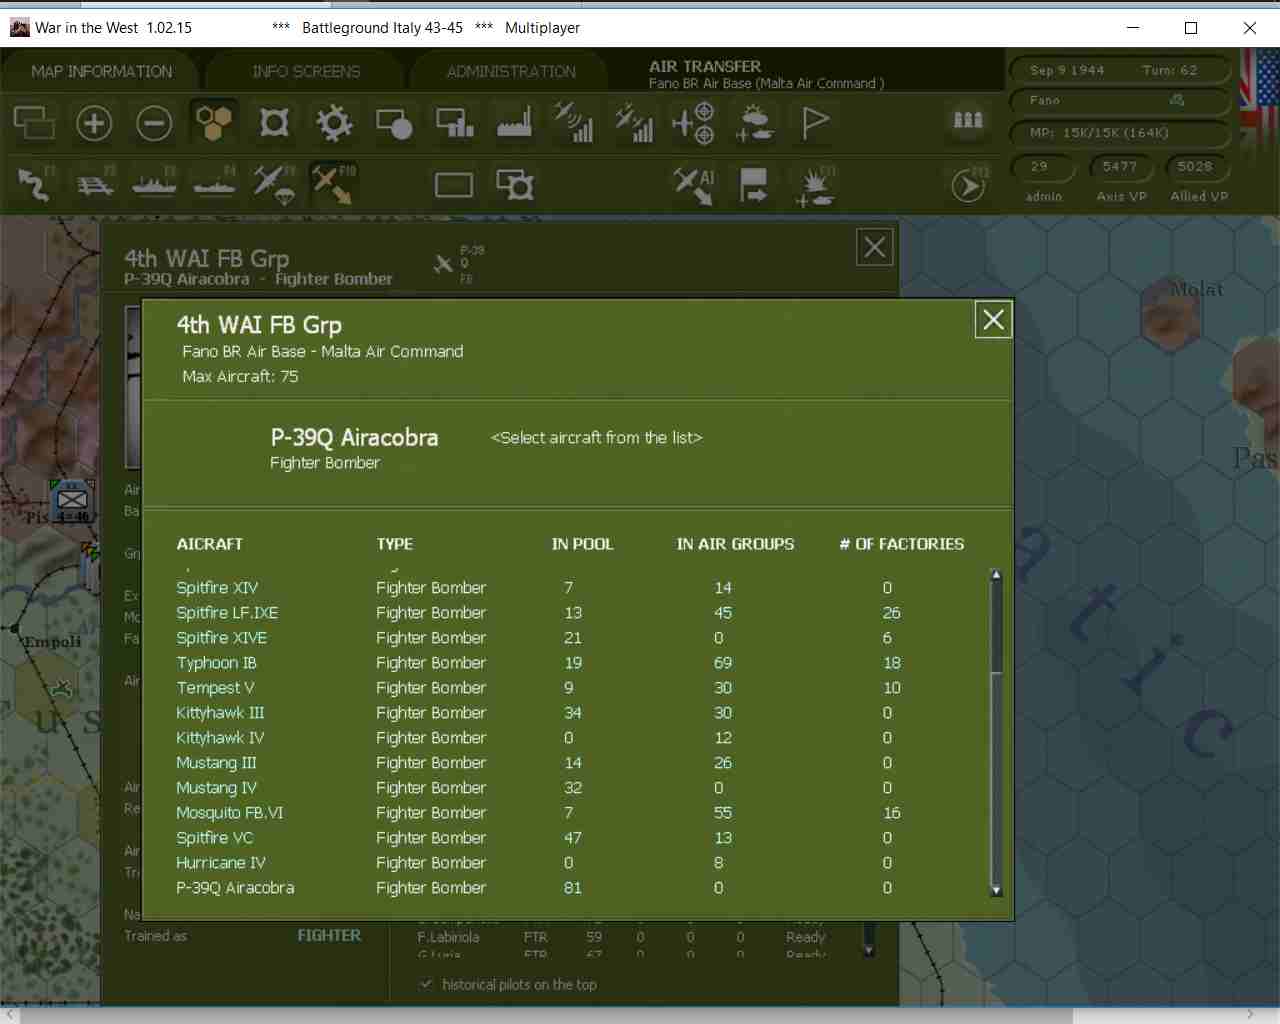This screenshot has width=1280, height=1024.
Task: Click the TYPE column header
Action: point(395,544)
